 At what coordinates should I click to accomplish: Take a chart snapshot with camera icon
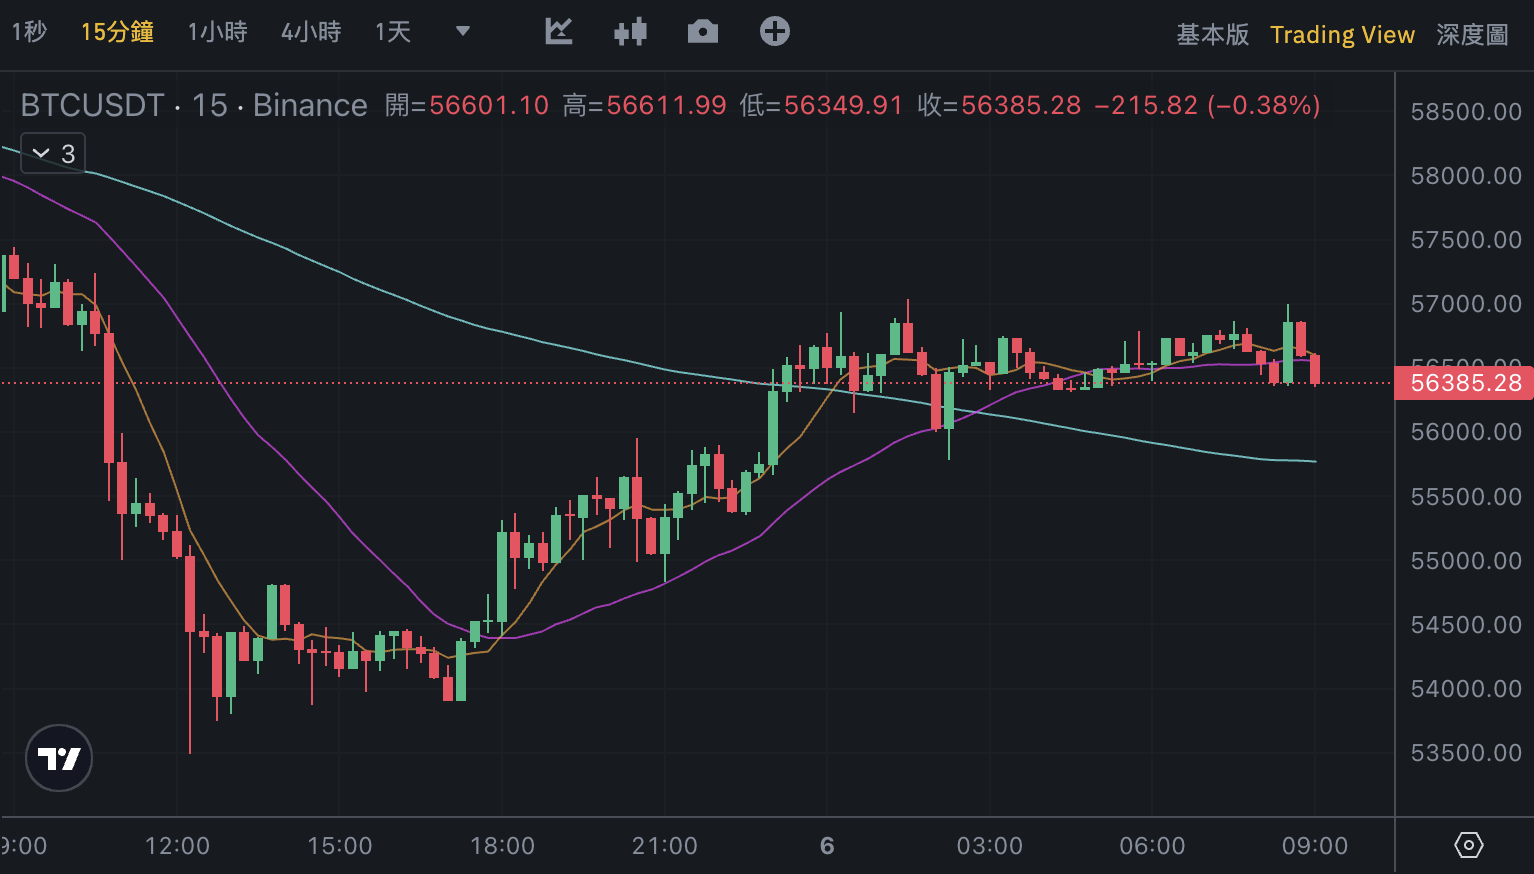coord(703,32)
